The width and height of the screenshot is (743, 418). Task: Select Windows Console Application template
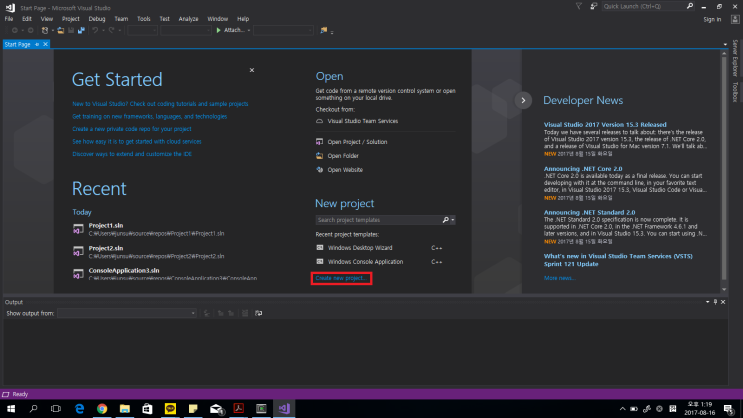click(x=365, y=262)
